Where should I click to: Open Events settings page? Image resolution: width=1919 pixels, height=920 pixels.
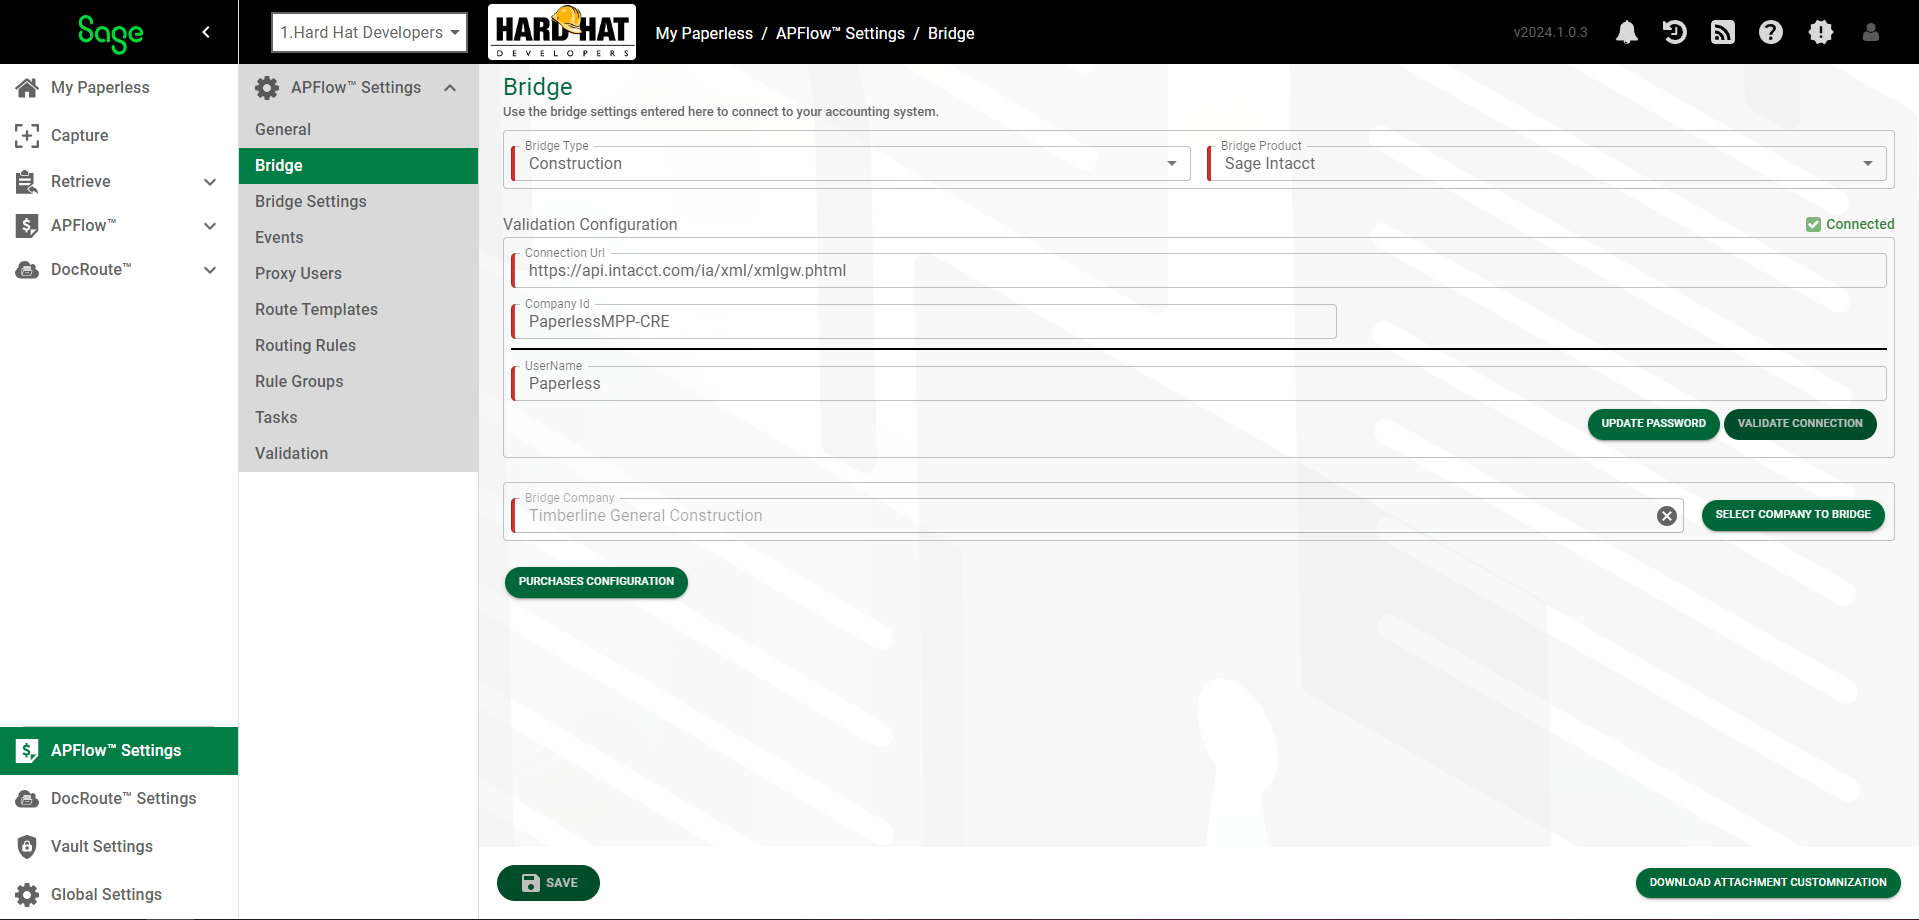pos(358,237)
